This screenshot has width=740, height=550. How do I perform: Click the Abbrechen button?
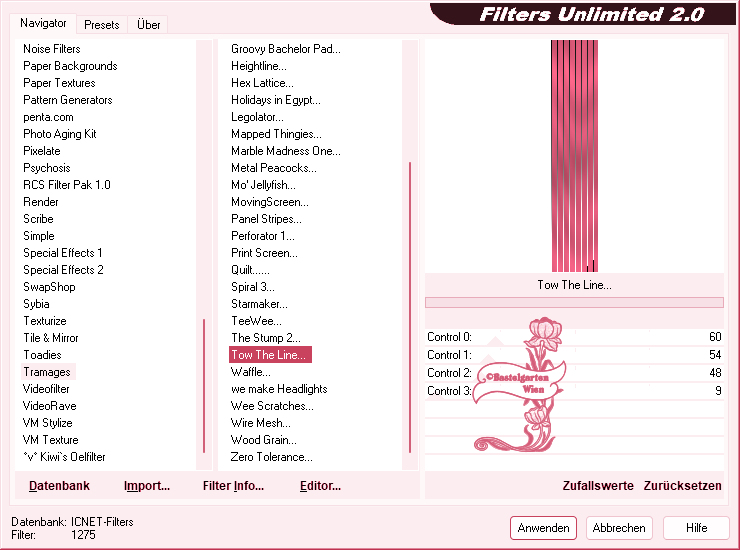[x=619, y=528]
